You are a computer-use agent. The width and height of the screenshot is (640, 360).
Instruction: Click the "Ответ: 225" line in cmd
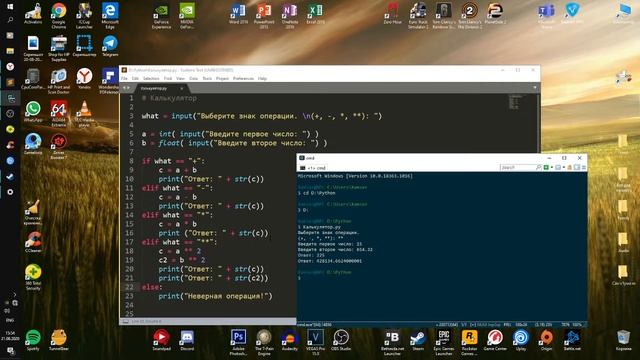[311, 255]
